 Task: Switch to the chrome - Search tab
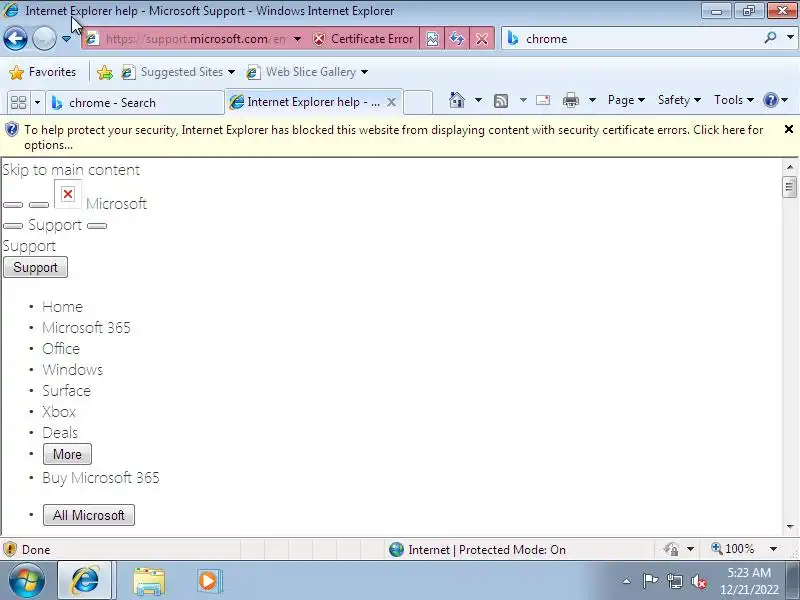pos(135,103)
